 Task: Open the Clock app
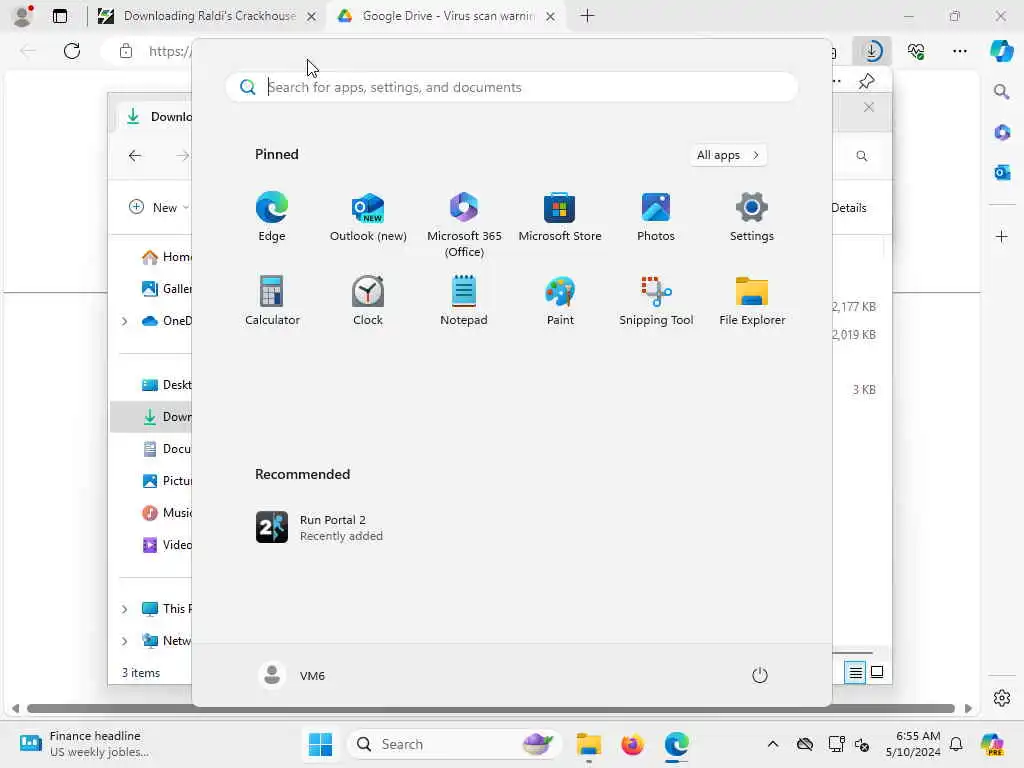368,300
